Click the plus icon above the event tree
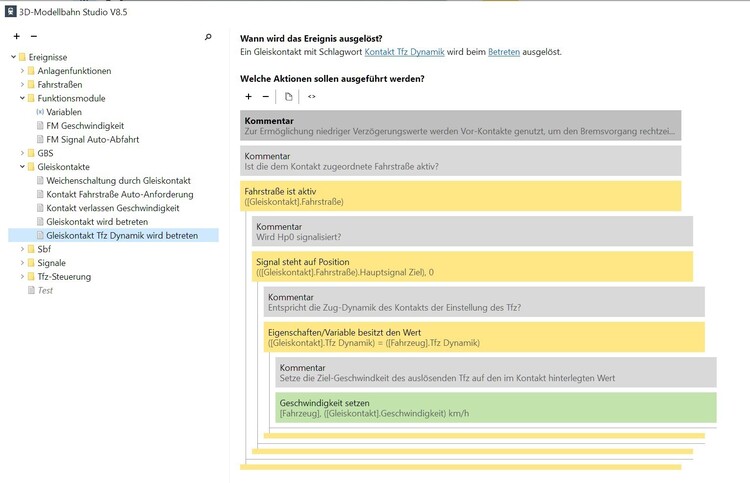This screenshot has width=750, height=483. 16,36
